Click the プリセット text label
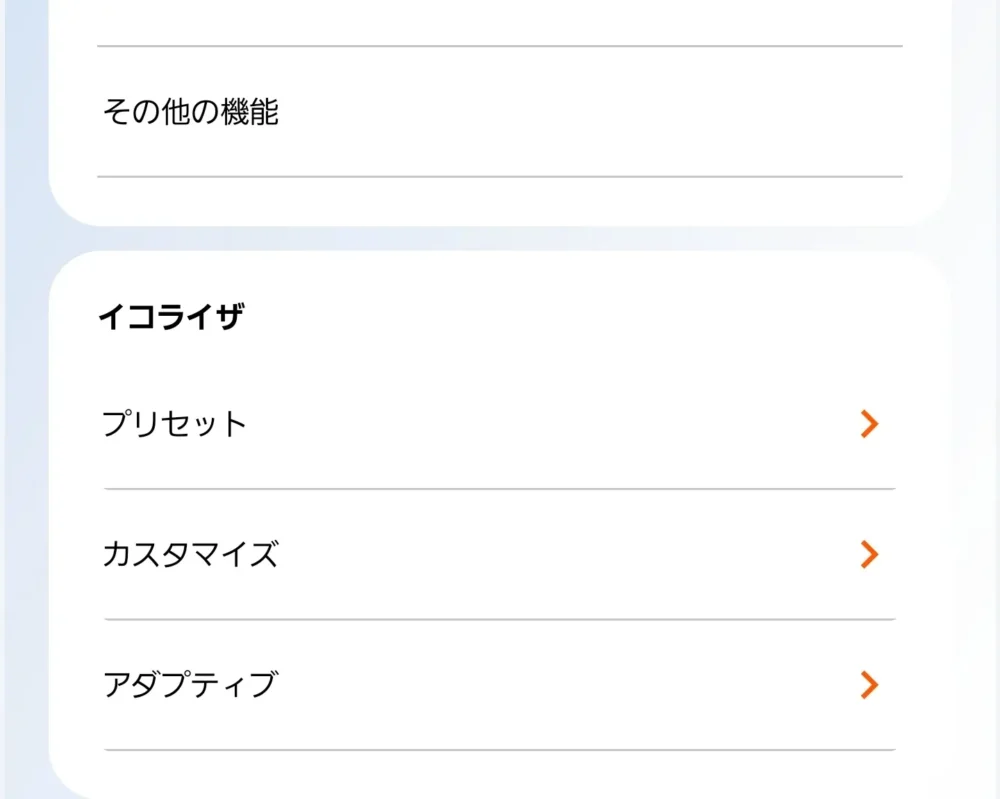This screenshot has width=1000, height=799. click(x=174, y=424)
